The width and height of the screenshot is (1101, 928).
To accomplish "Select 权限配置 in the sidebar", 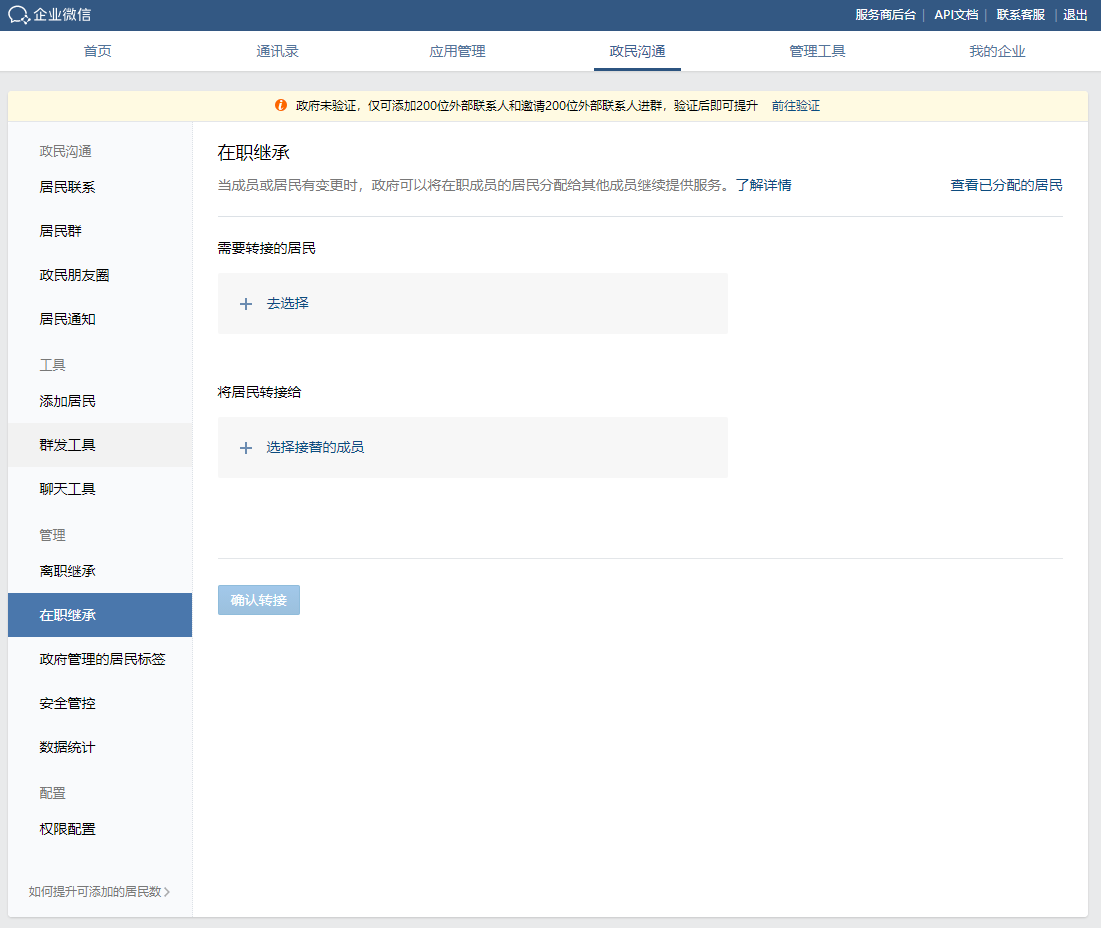I will coord(100,829).
